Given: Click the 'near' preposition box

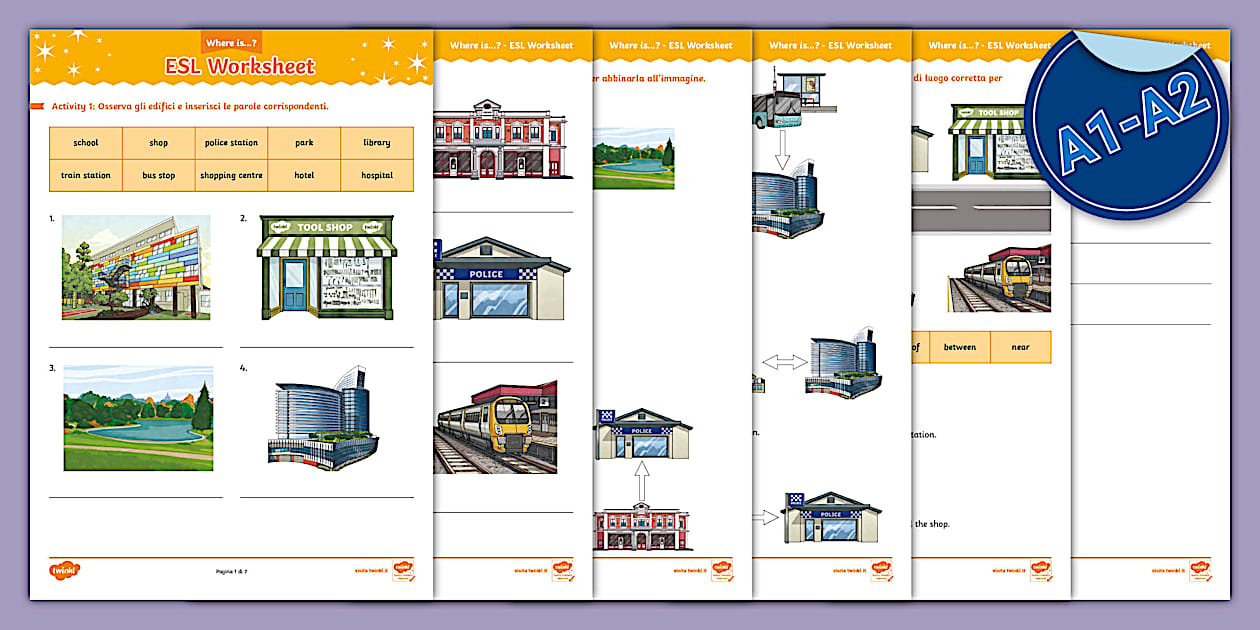Looking at the screenshot, I should tap(1021, 347).
